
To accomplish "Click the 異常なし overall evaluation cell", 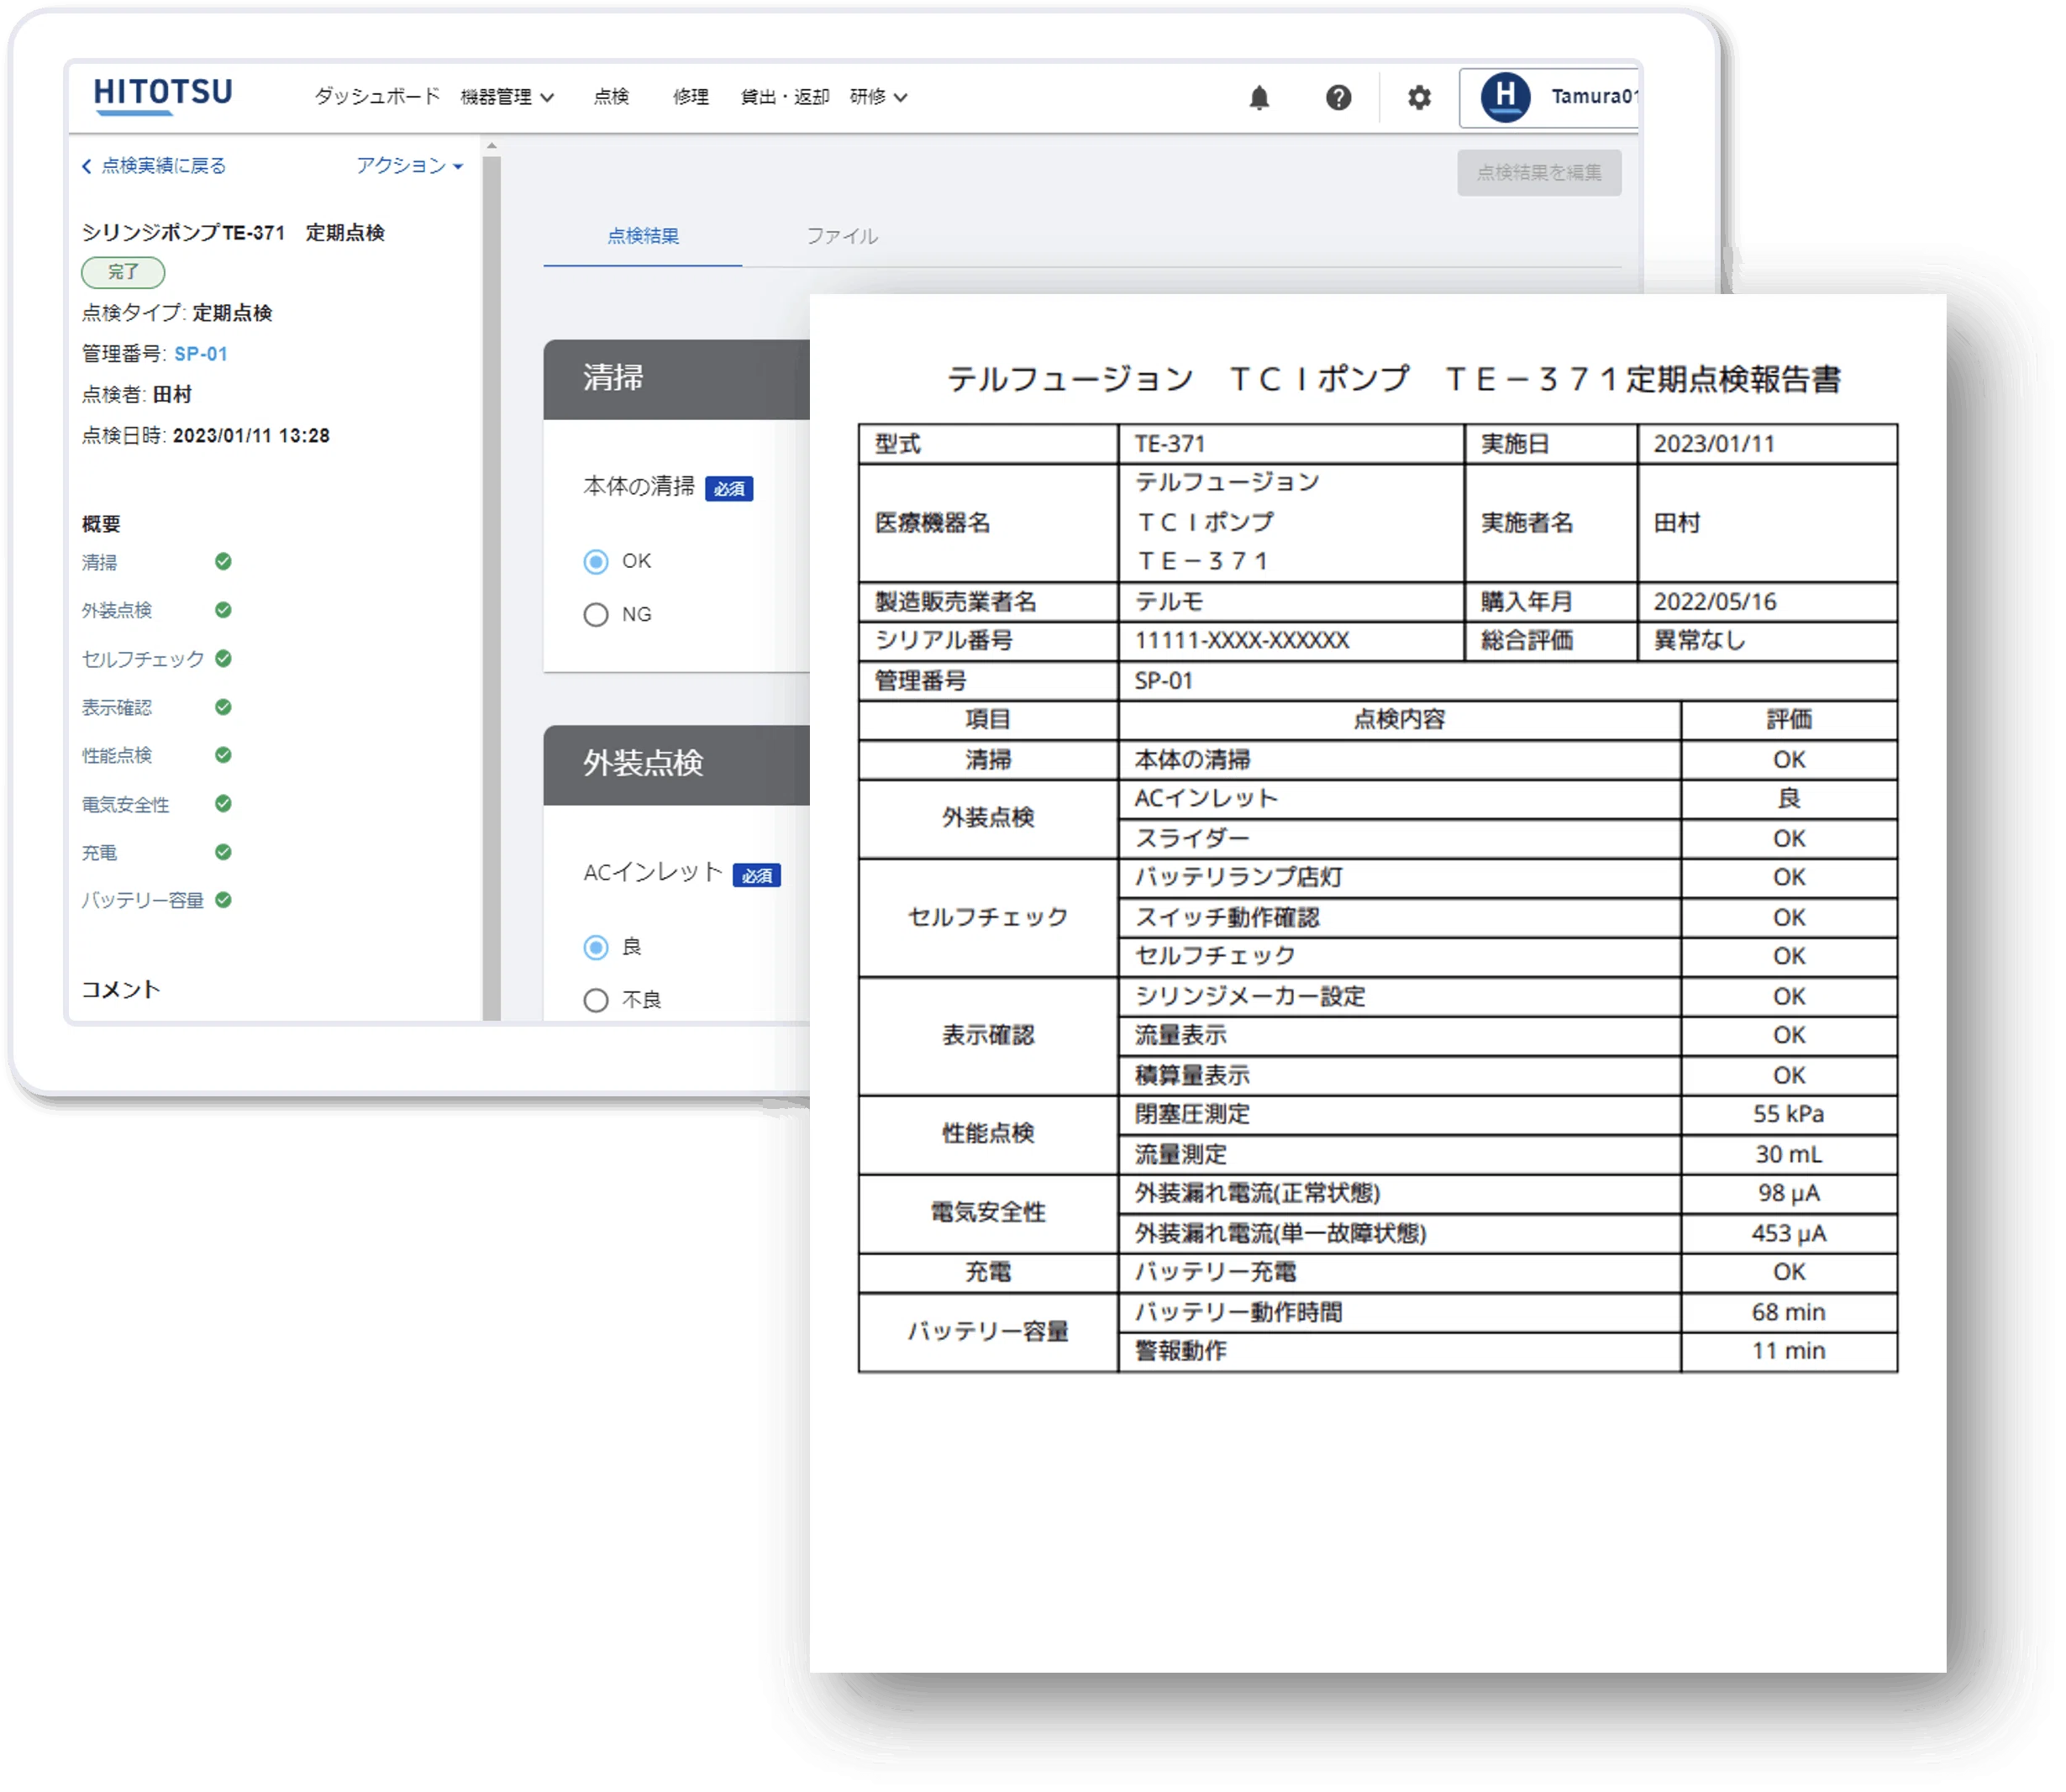I will 1766,640.
